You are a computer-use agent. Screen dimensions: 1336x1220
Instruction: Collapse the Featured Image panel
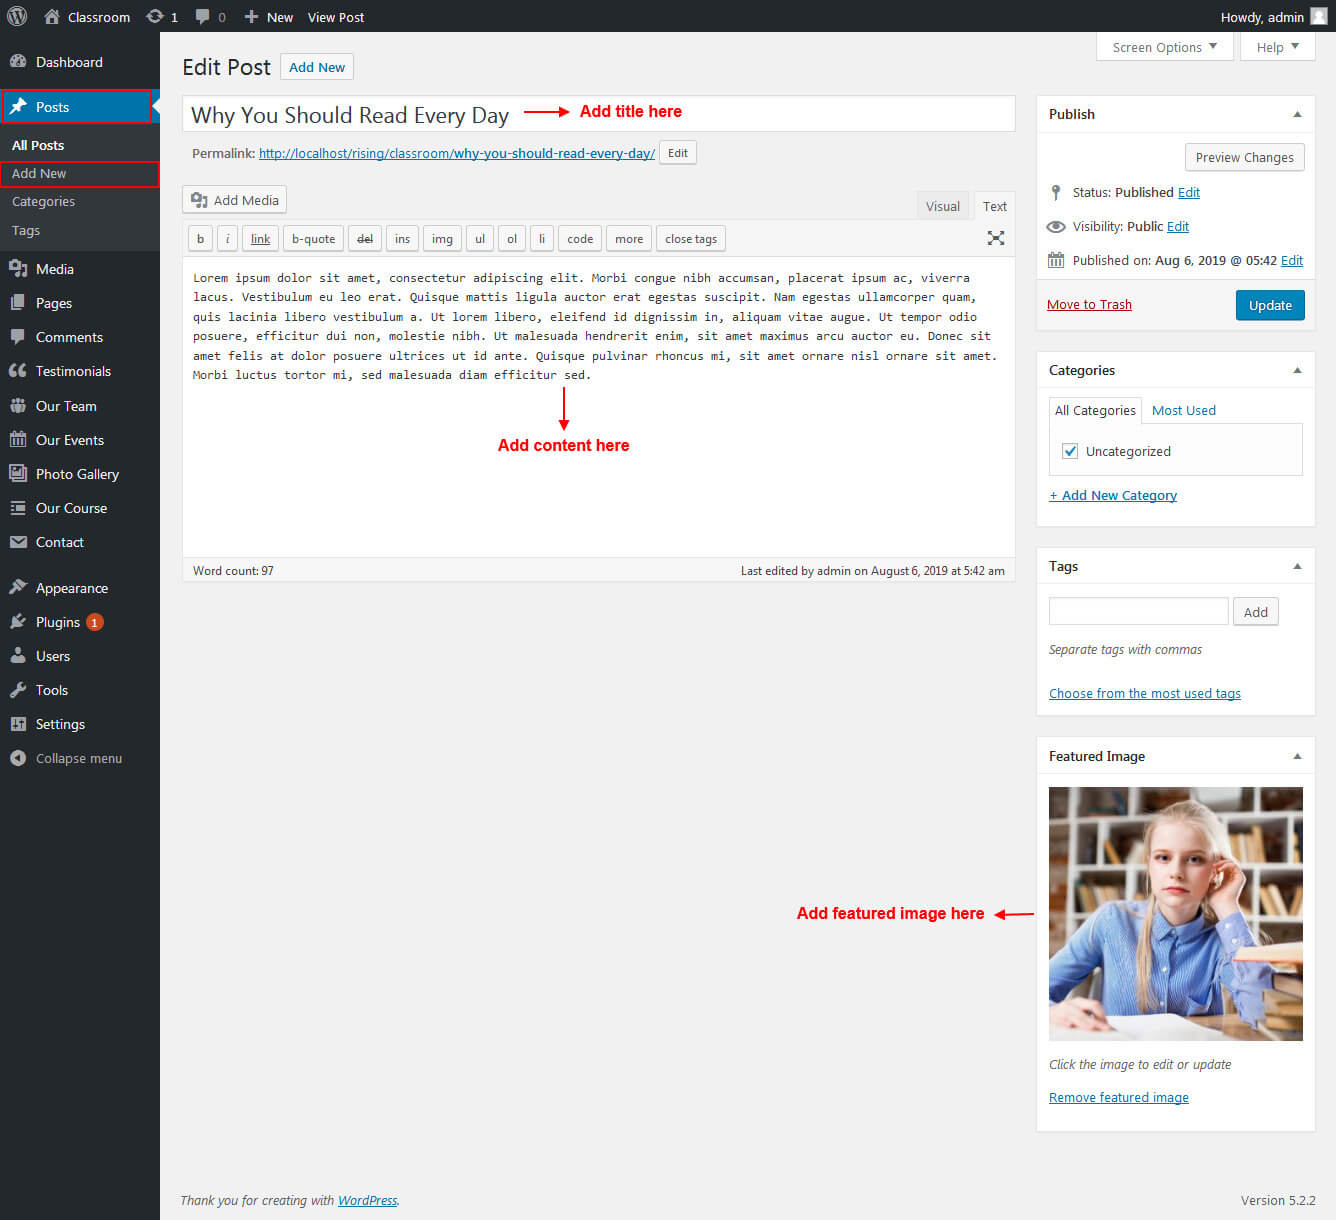coord(1297,756)
